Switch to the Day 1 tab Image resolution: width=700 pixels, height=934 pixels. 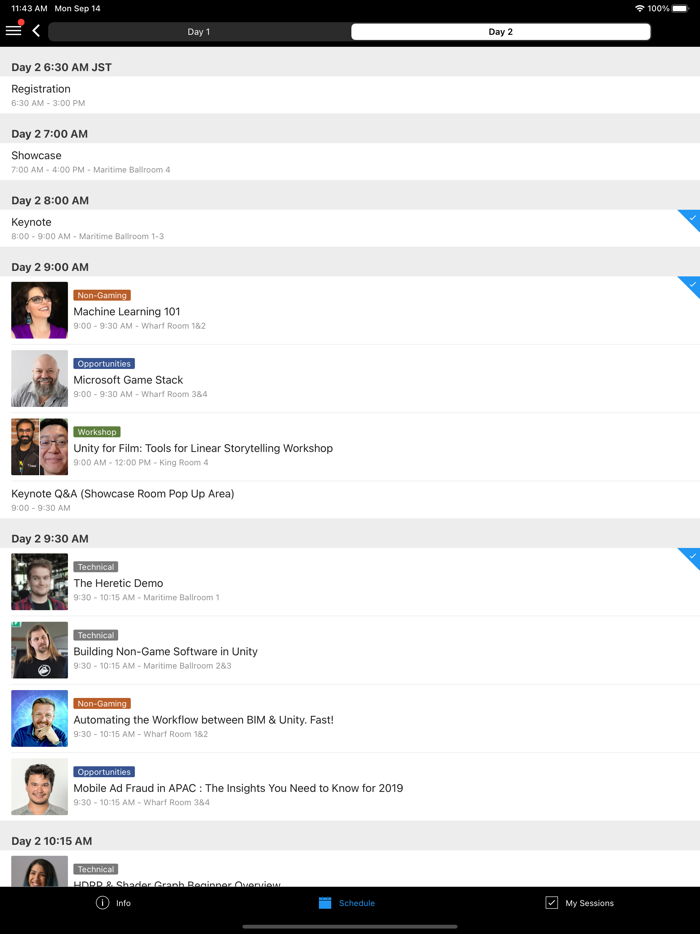[199, 32]
